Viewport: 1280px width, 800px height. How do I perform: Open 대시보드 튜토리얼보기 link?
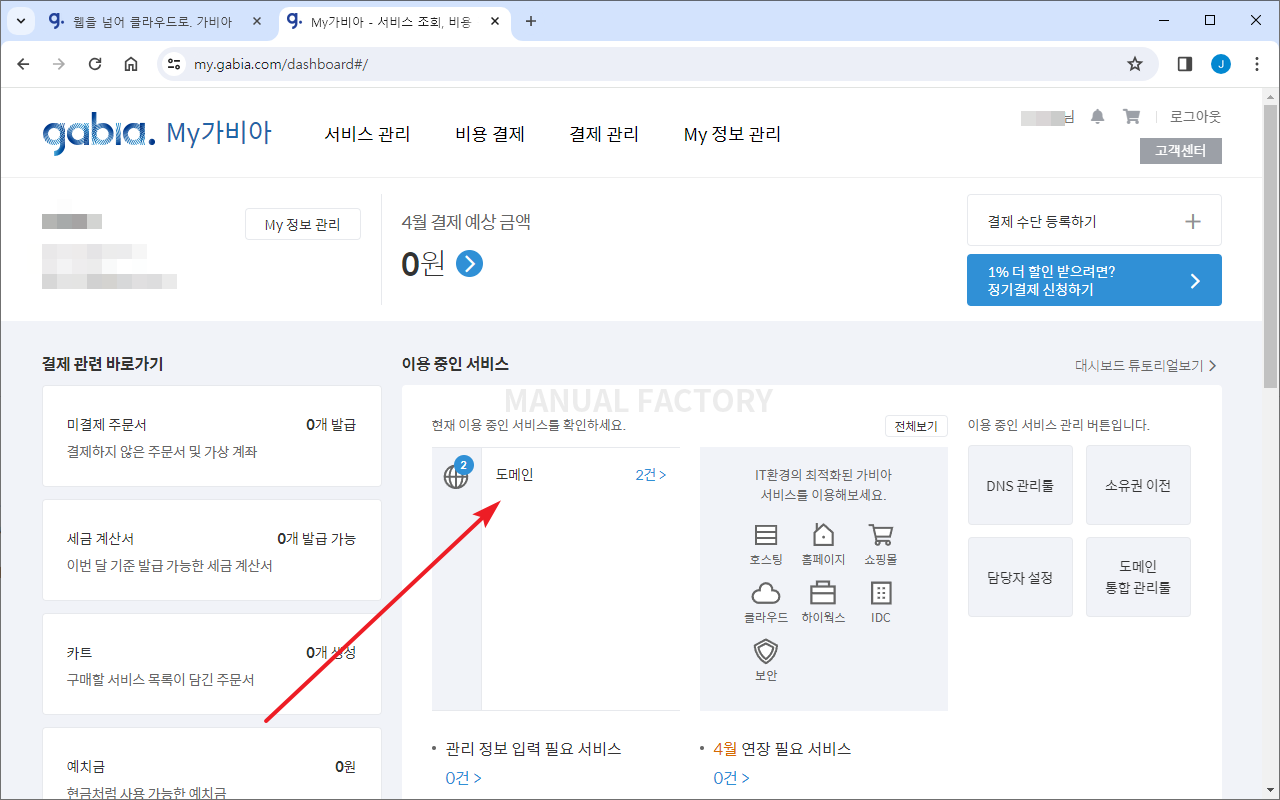[x=1146, y=366]
